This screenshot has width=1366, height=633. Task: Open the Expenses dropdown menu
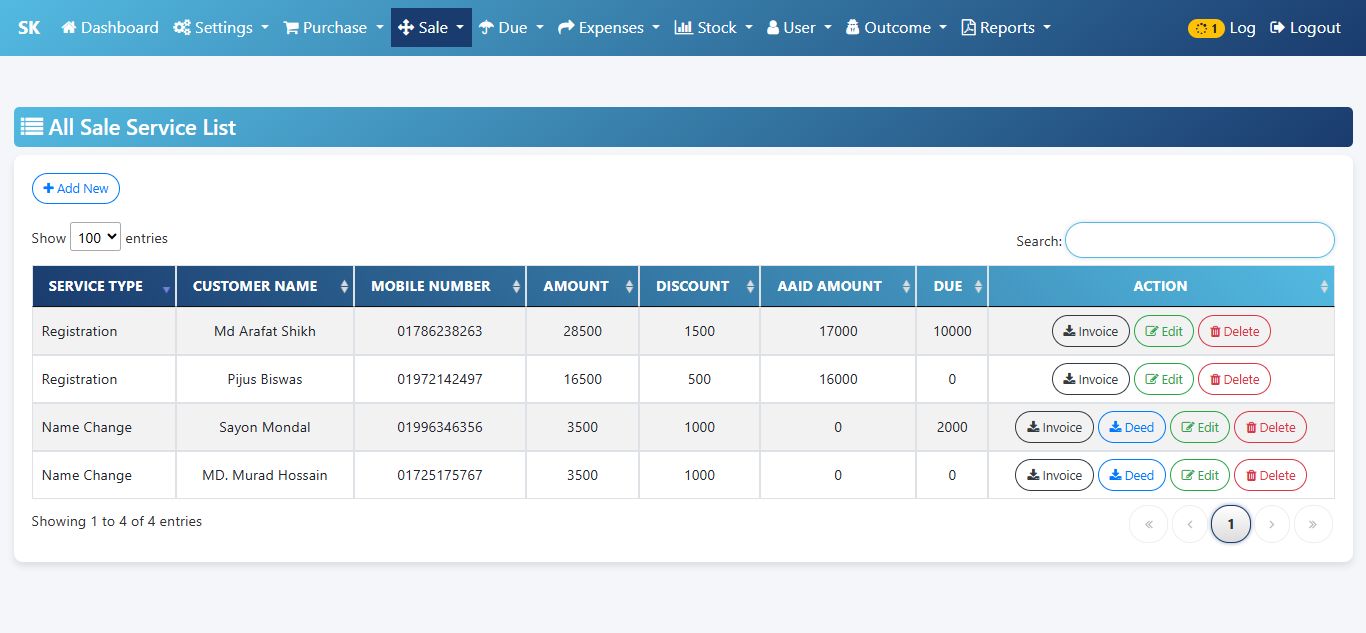pos(609,28)
